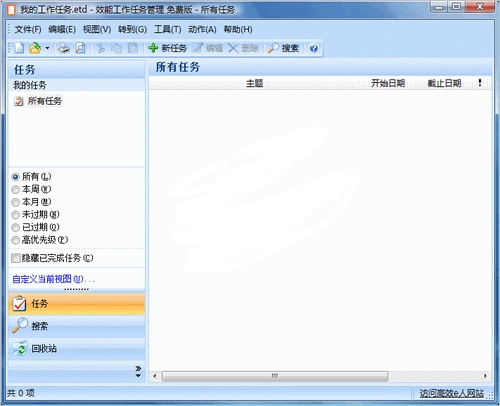
Task: Open the 工具(T) menu
Action: 168,29
